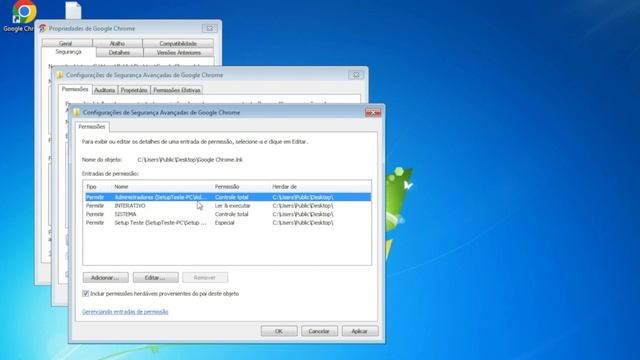The height and width of the screenshot is (360, 640).
Task: Click the Editar... button
Action: pyautogui.click(x=156, y=278)
